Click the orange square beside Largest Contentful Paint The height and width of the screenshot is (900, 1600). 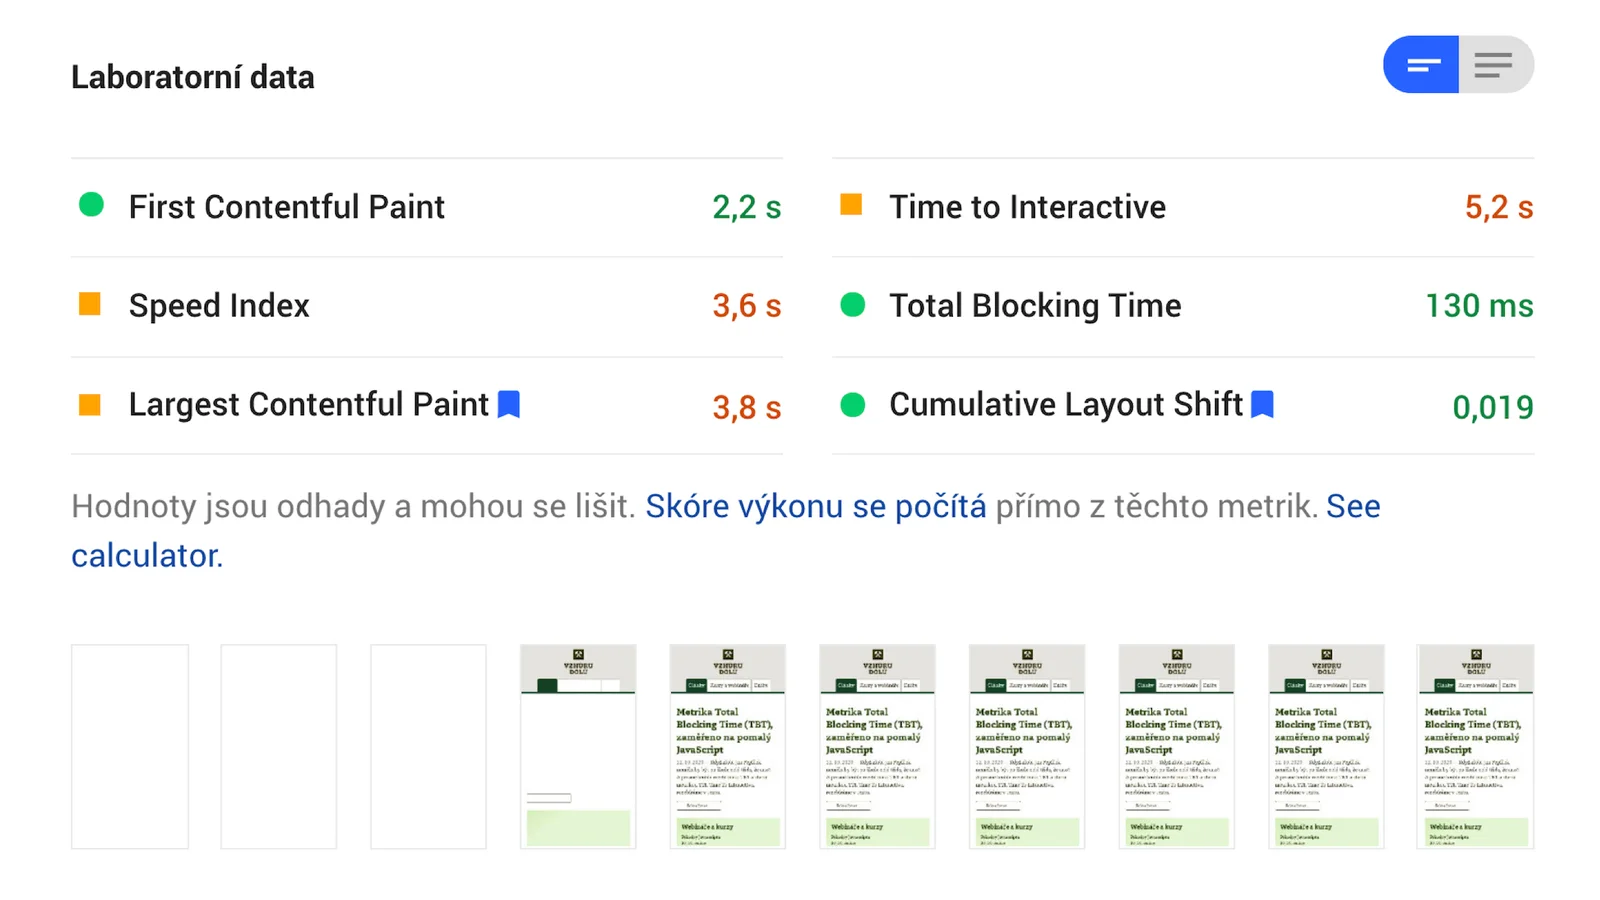(x=90, y=404)
